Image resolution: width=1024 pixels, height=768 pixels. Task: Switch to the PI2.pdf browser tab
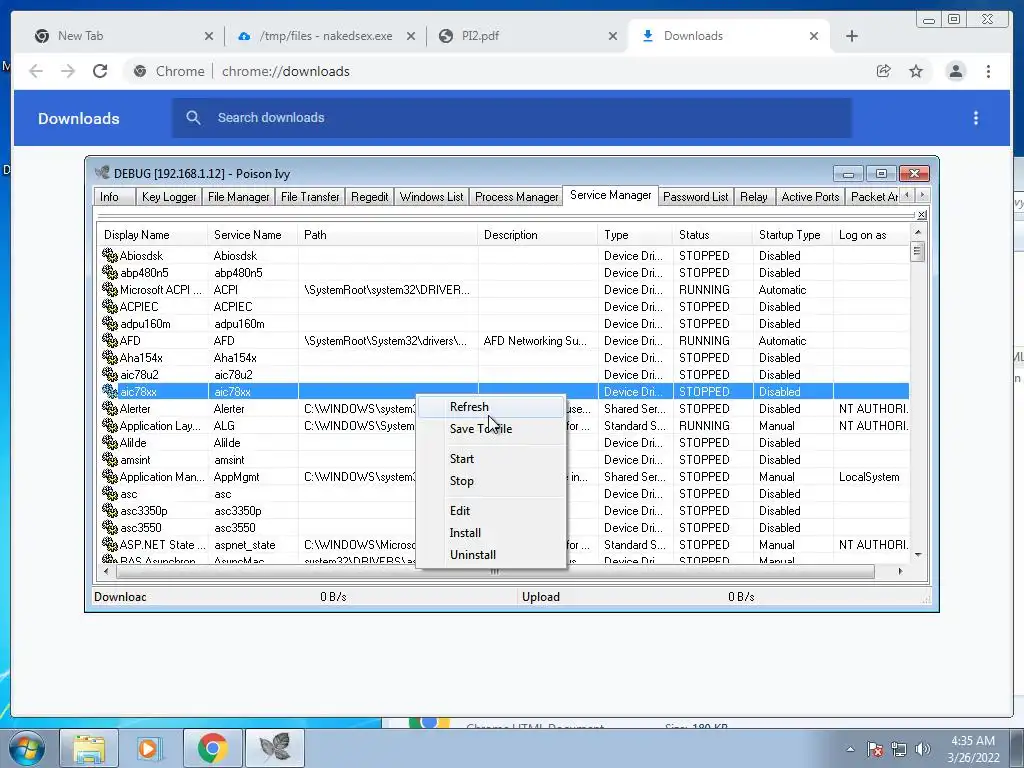click(526, 36)
